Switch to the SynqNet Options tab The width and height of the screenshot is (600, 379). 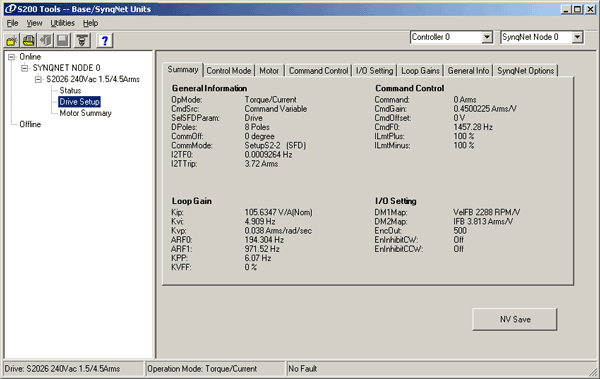526,71
